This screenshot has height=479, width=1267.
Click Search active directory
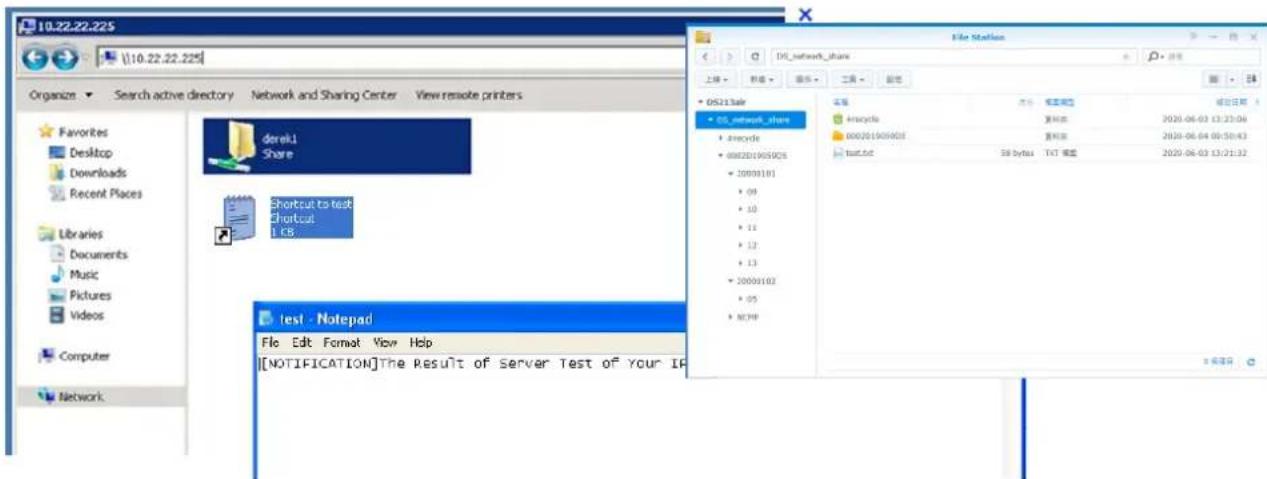[173, 95]
